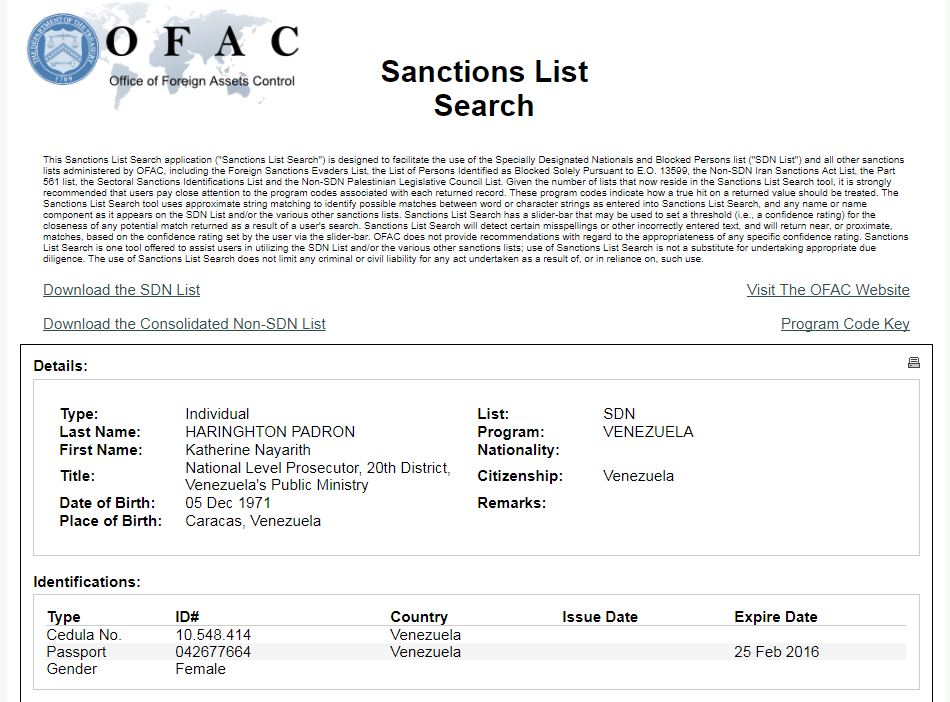Select the last name HARINGHTON PADRON value
The image size is (950, 702).
click(270, 432)
